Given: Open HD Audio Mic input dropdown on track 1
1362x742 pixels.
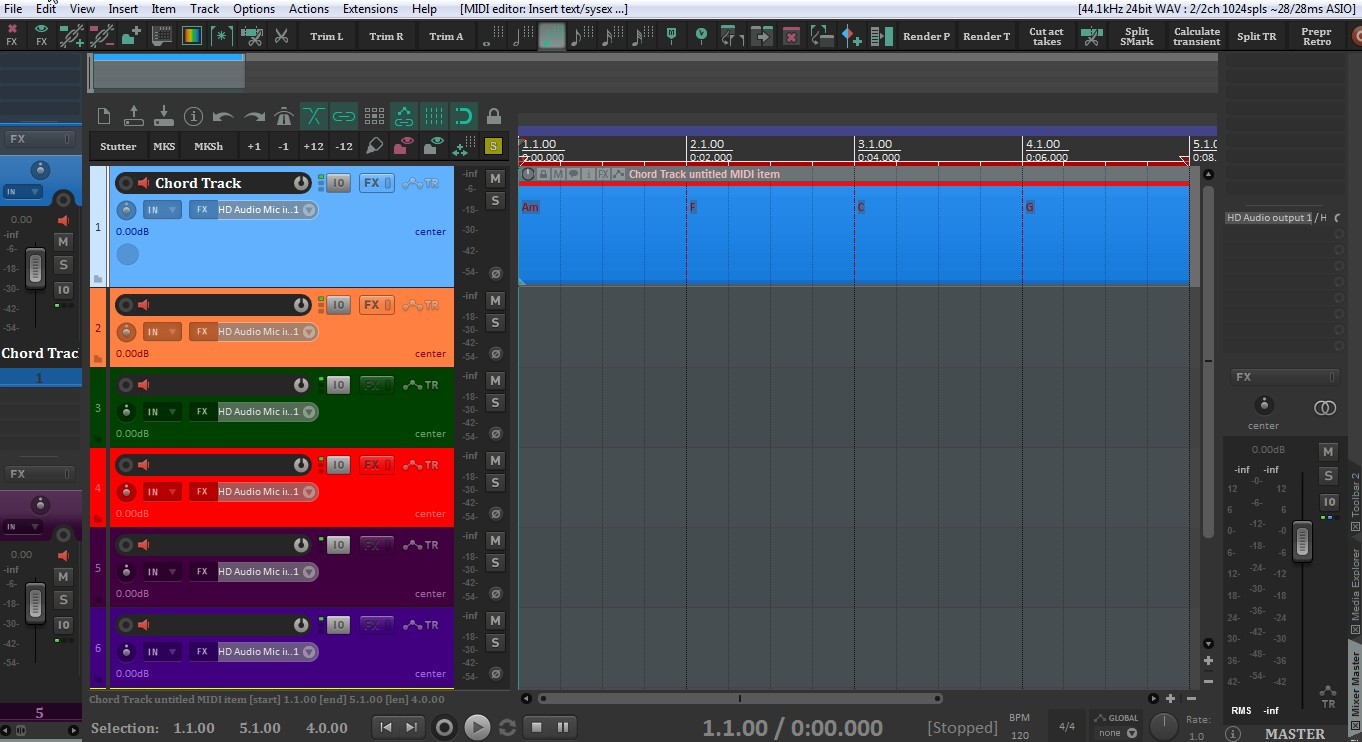Looking at the screenshot, I should click(267, 210).
